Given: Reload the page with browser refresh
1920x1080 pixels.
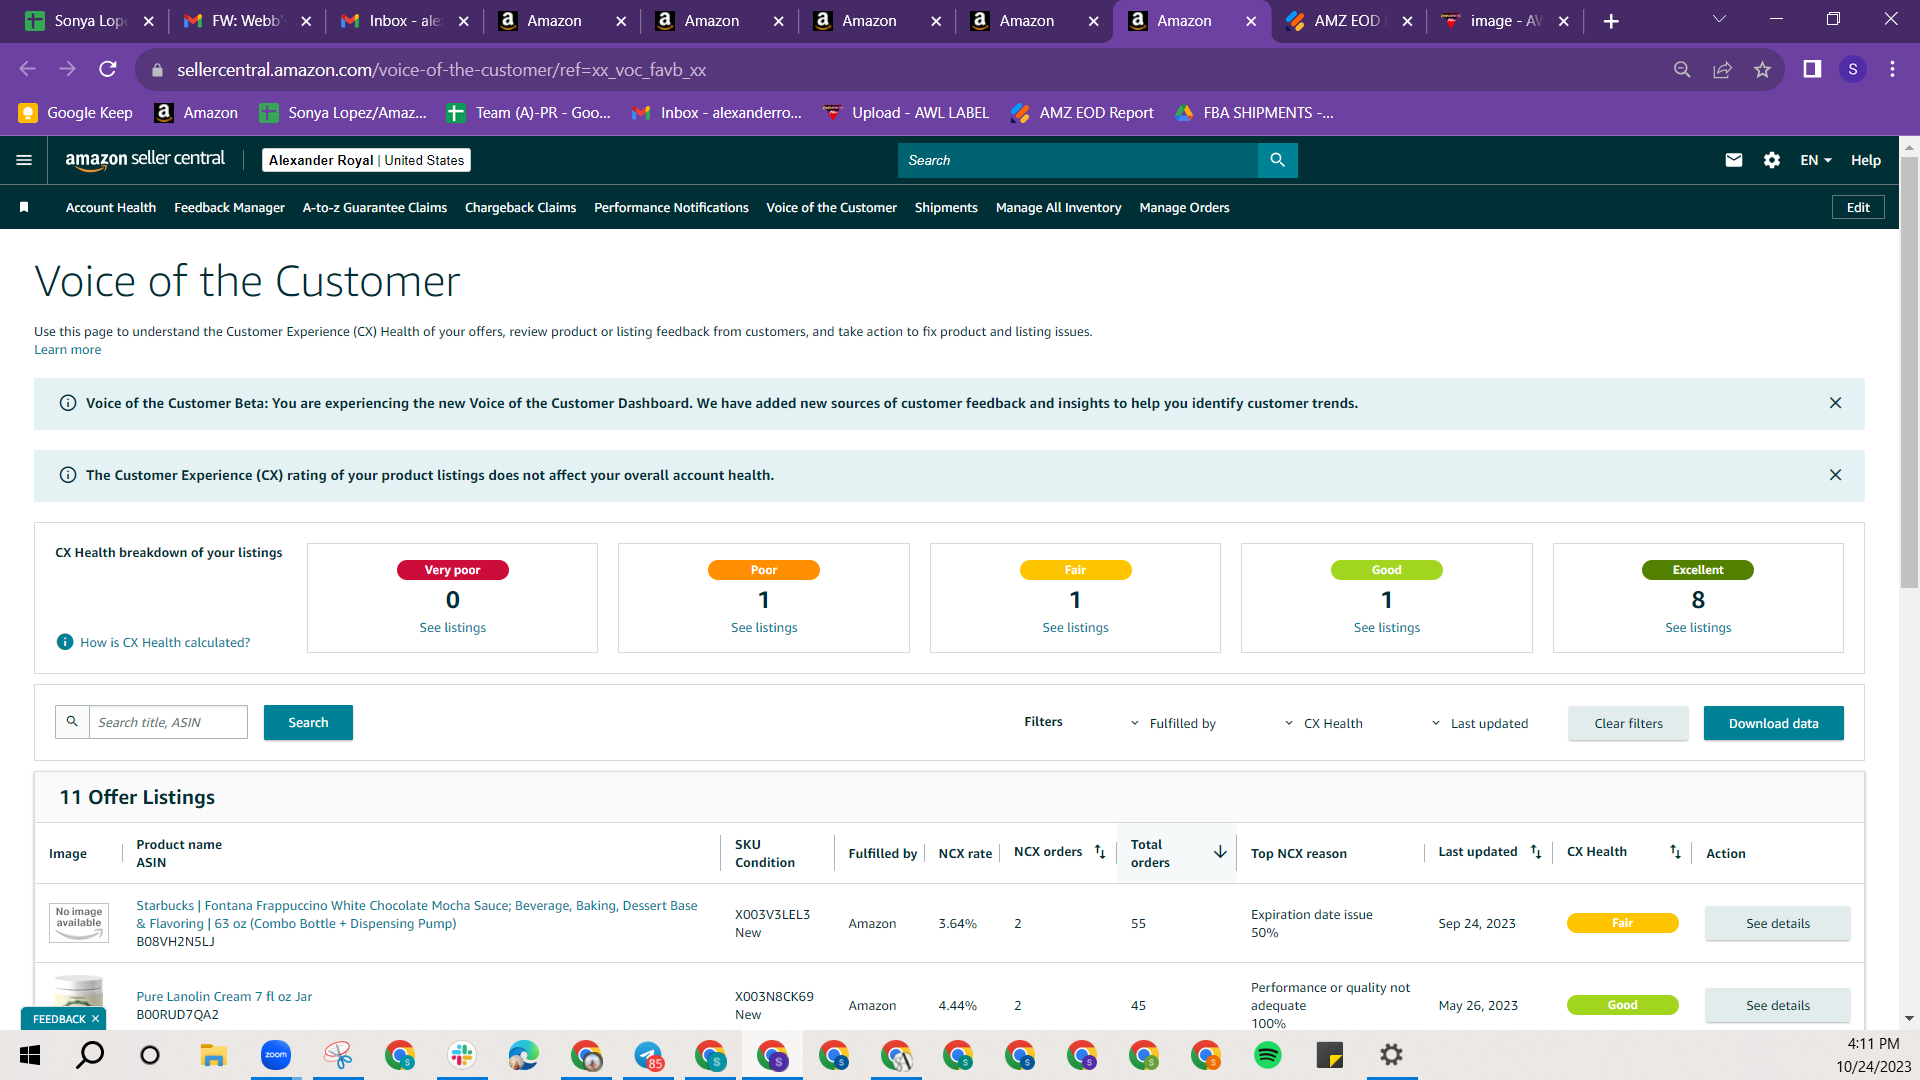Looking at the screenshot, I should pos(108,69).
